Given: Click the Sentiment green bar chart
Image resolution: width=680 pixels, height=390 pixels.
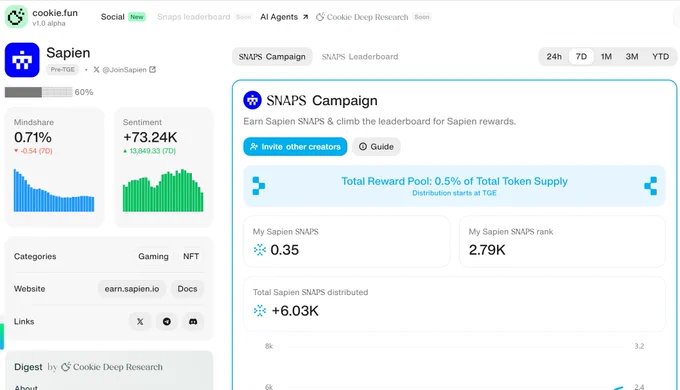Looking at the screenshot, I should [163, 190].
